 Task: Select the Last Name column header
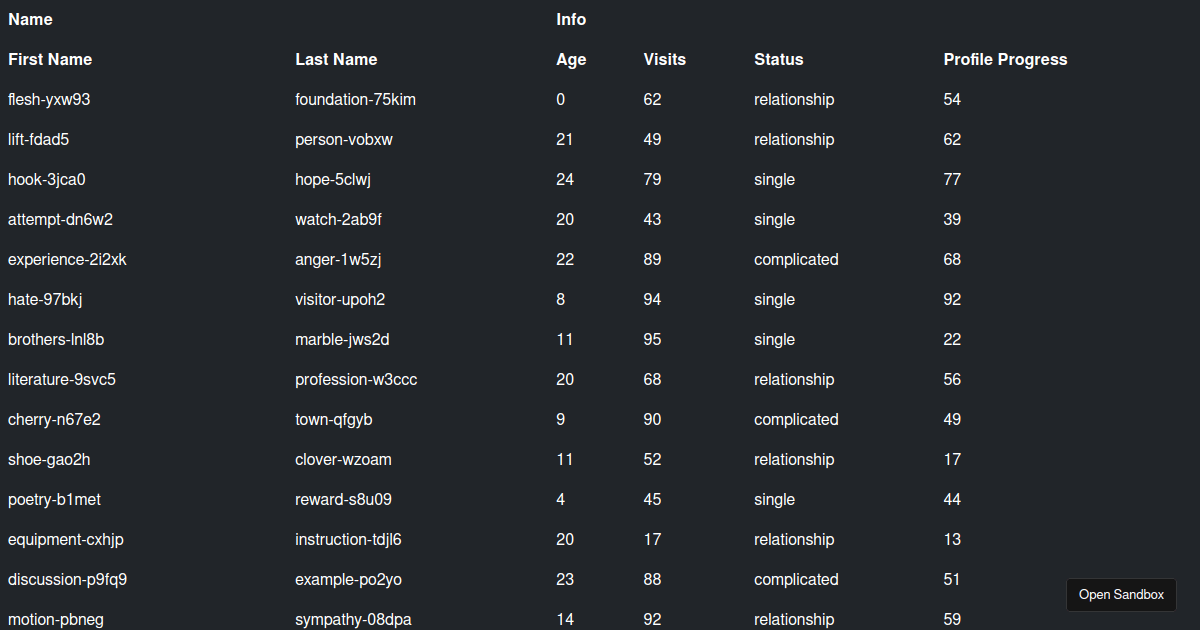pyautogui.click(x=336, y=60)
